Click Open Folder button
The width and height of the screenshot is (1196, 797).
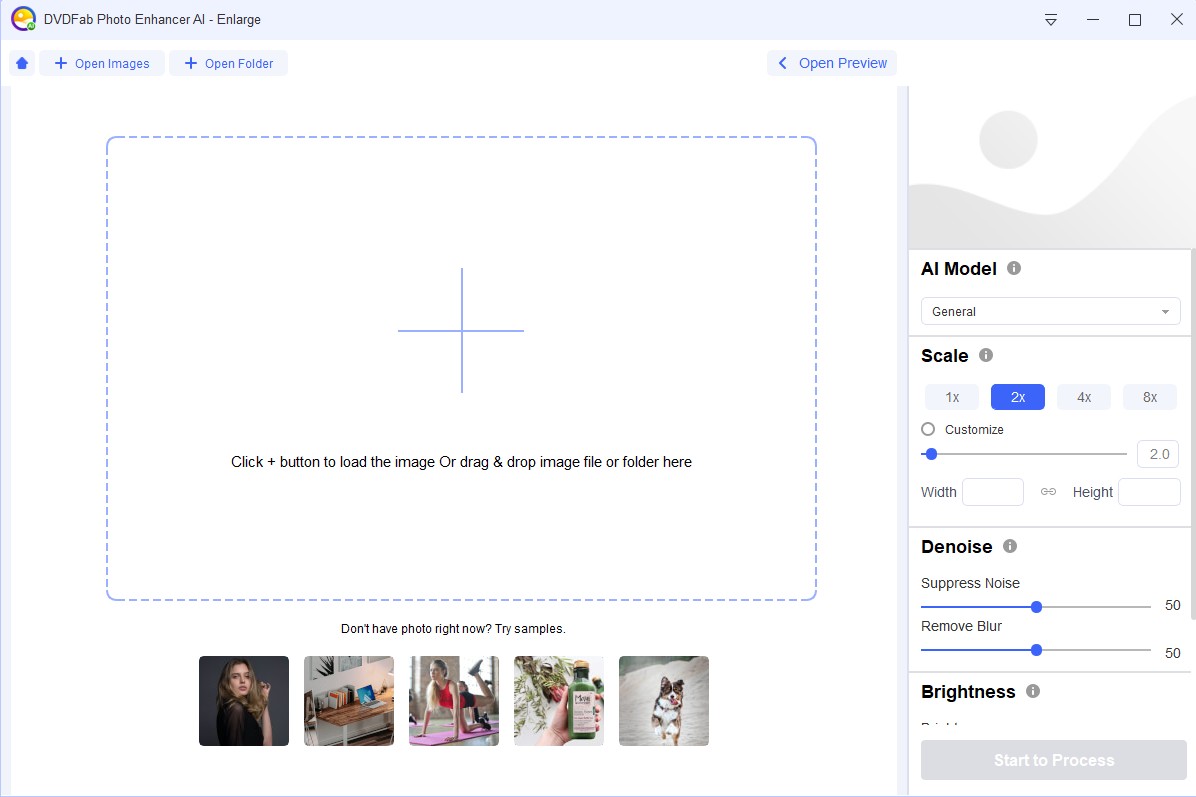[x=229, y=63]
